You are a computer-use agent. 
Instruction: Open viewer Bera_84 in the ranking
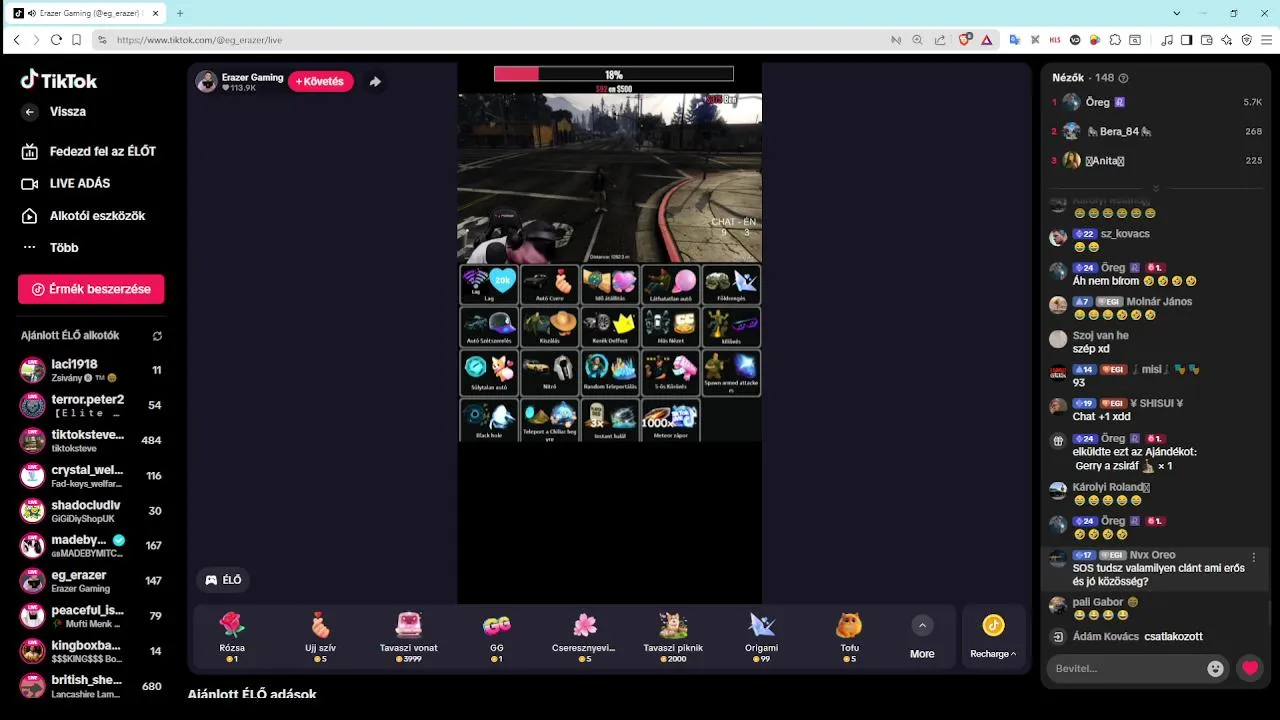[1156, 131]
